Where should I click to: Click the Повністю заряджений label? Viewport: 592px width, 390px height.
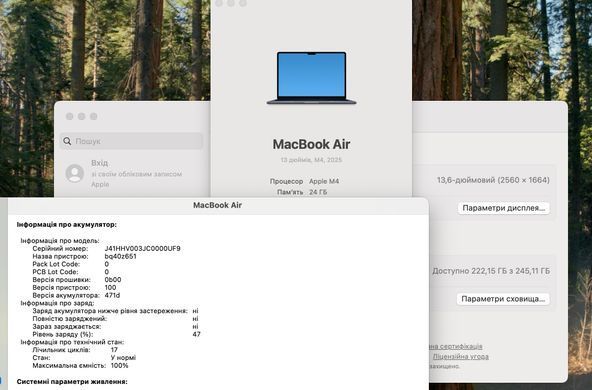coord(69,319)
